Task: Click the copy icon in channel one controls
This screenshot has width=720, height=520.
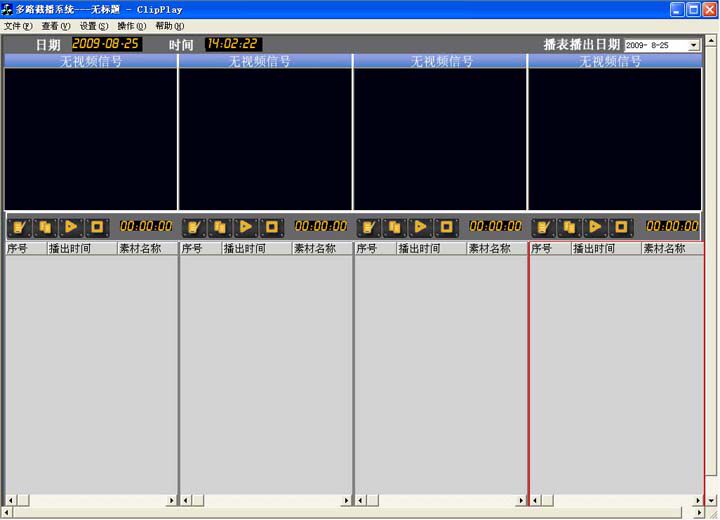Action: 45,227
